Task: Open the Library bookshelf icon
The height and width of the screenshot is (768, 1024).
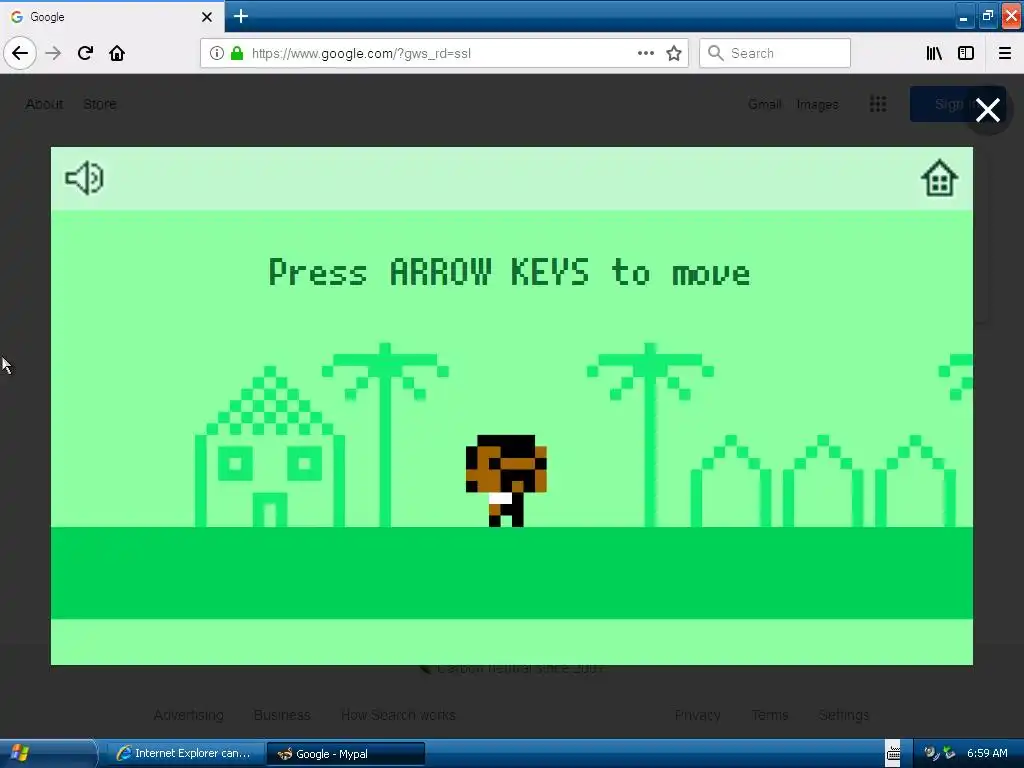Action: pyautogui.click(x=934, y=53)
